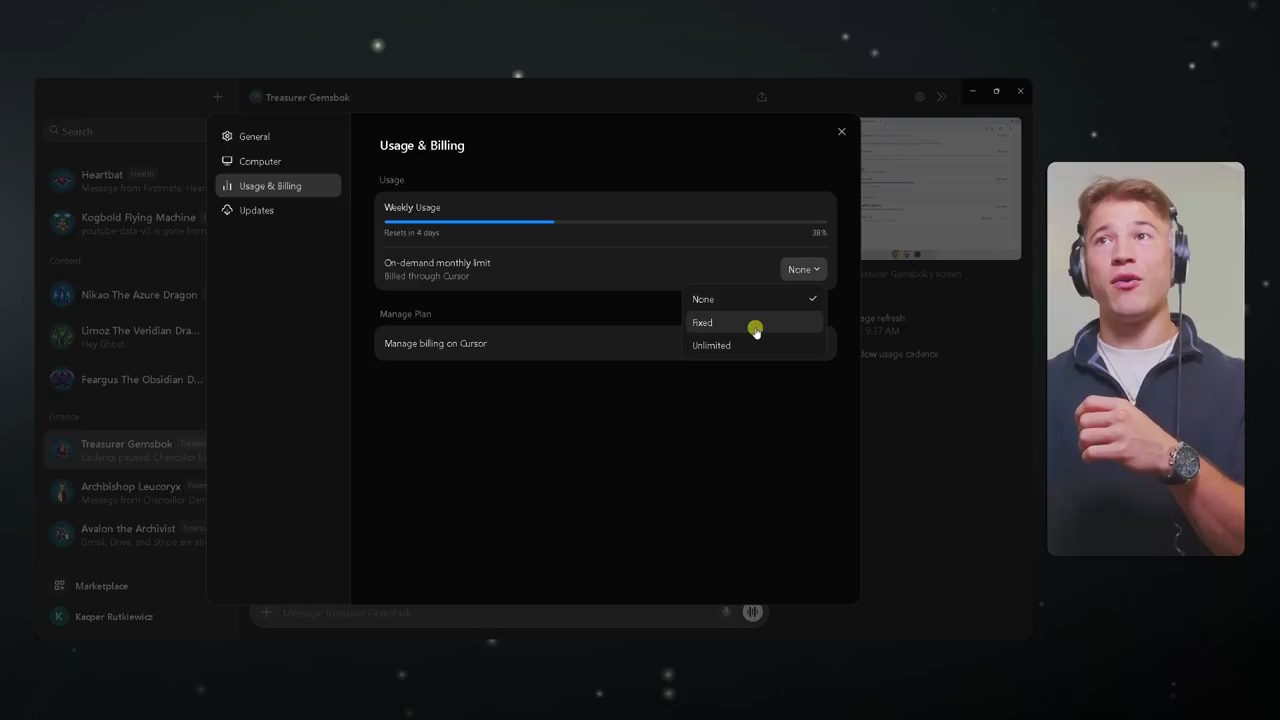The image size is (1280, 720).
Task: Click the plus icon above the search box
Action: point(217,97)
